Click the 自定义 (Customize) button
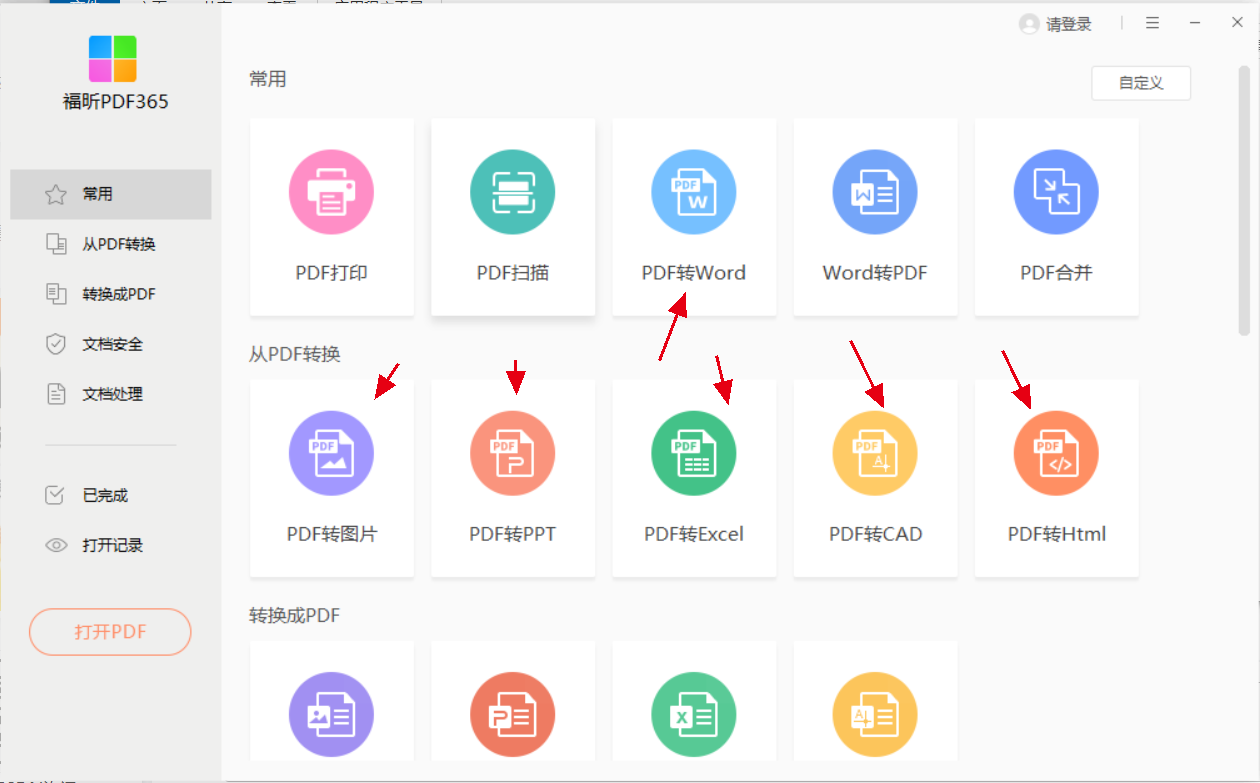Screen dimensions: 1260x783 click(1141, 83)
